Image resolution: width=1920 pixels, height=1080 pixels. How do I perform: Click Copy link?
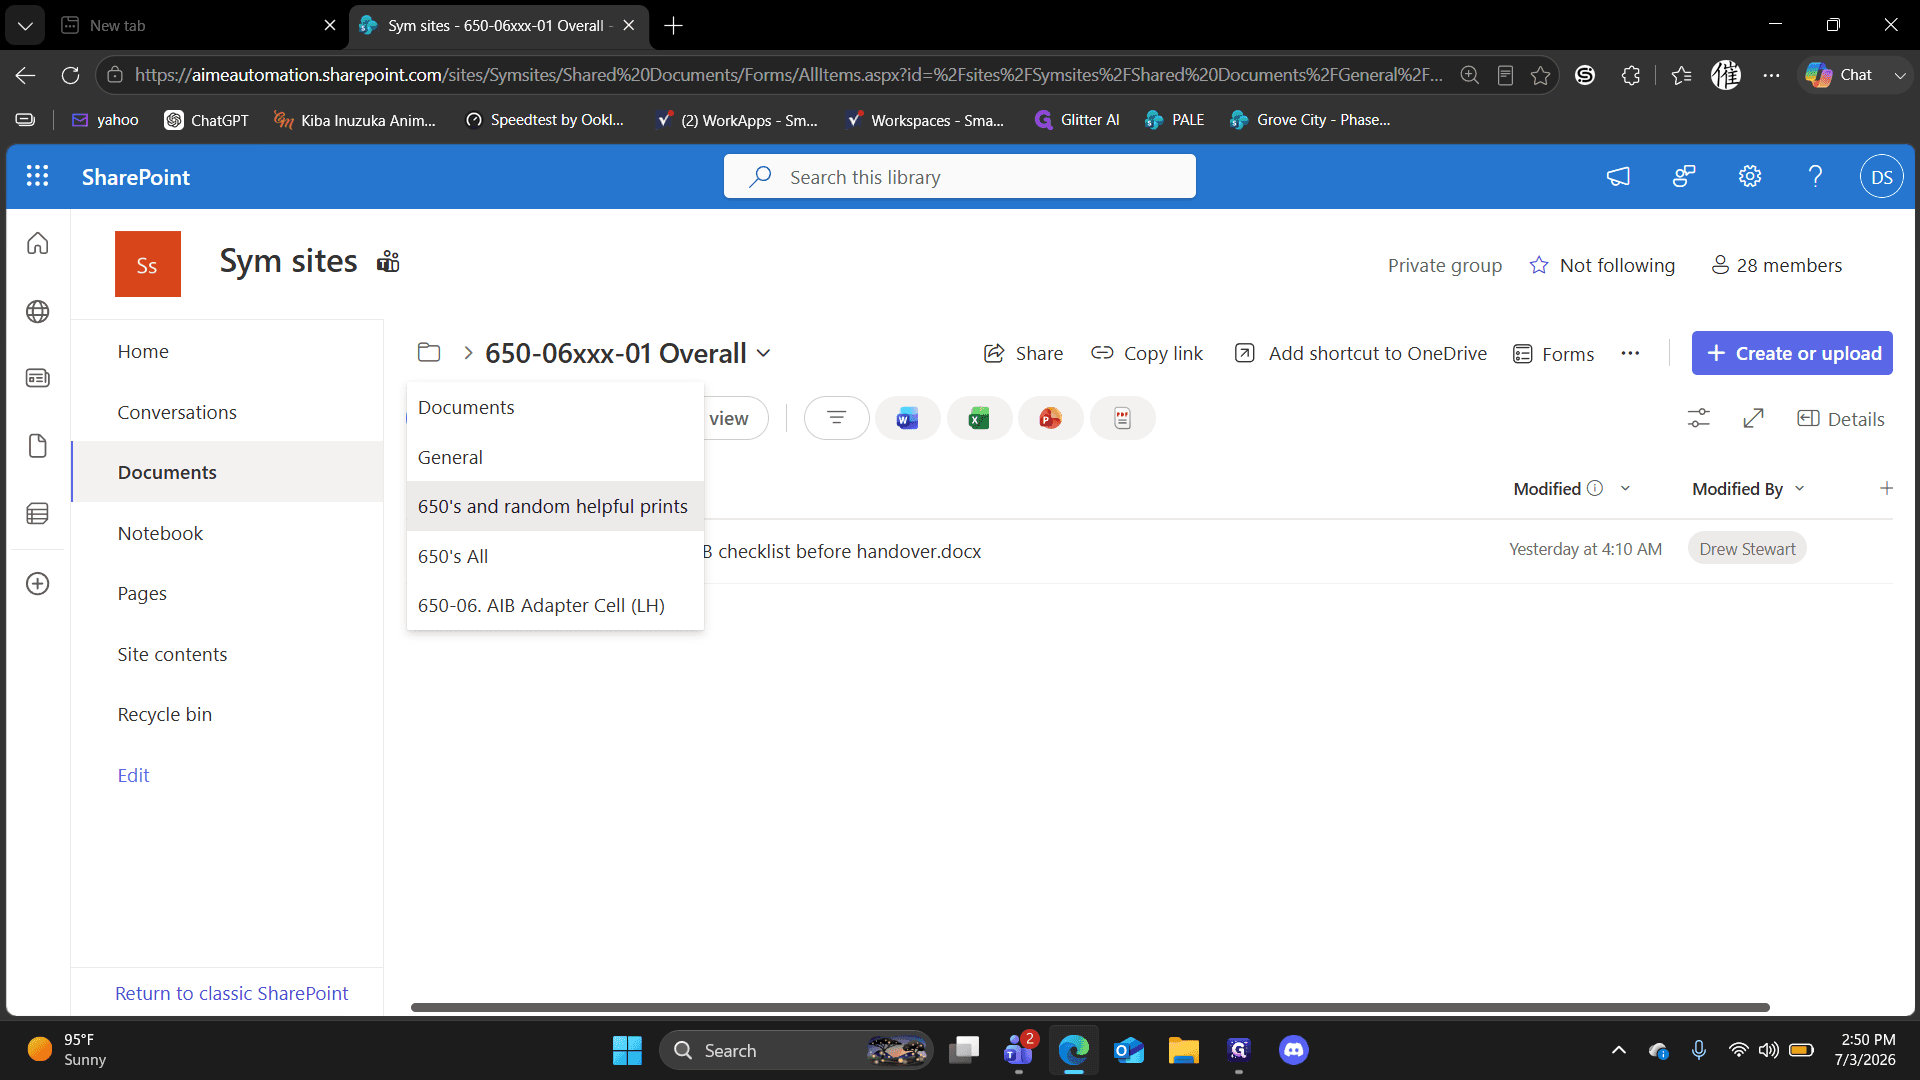click(1147, 353)
